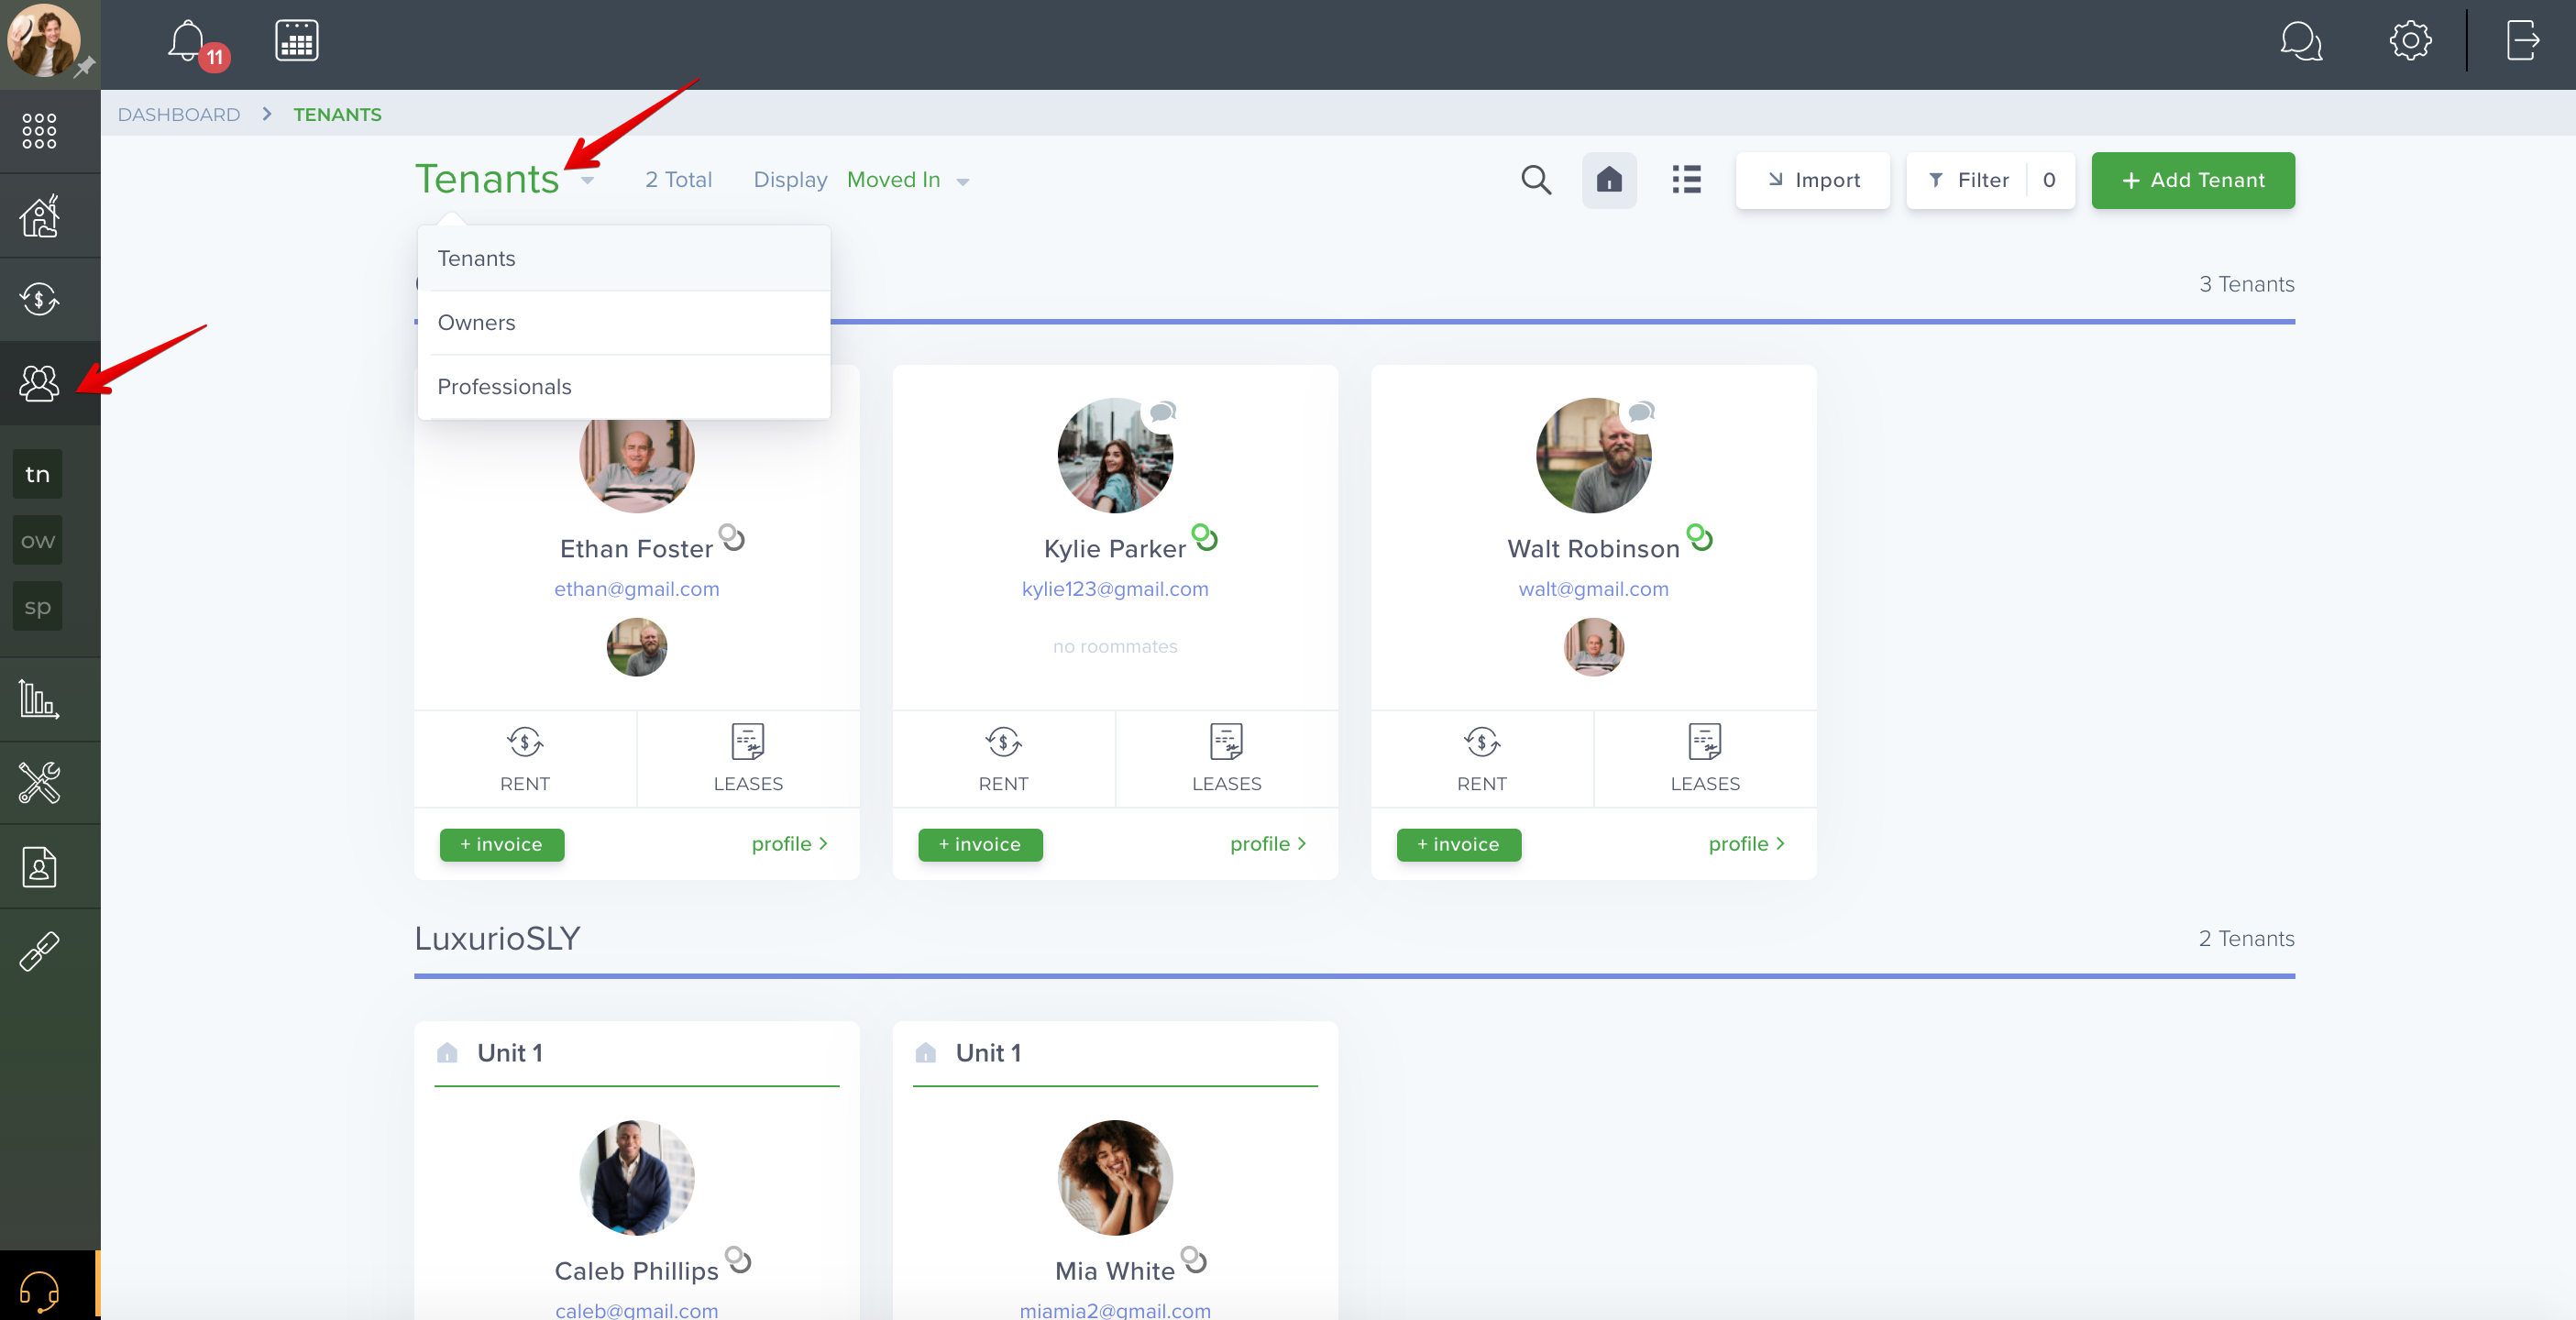Email ethan@gmail.com link
Image resolution: width=2576 pixels, height=1320 pixels.
point(637,589)
